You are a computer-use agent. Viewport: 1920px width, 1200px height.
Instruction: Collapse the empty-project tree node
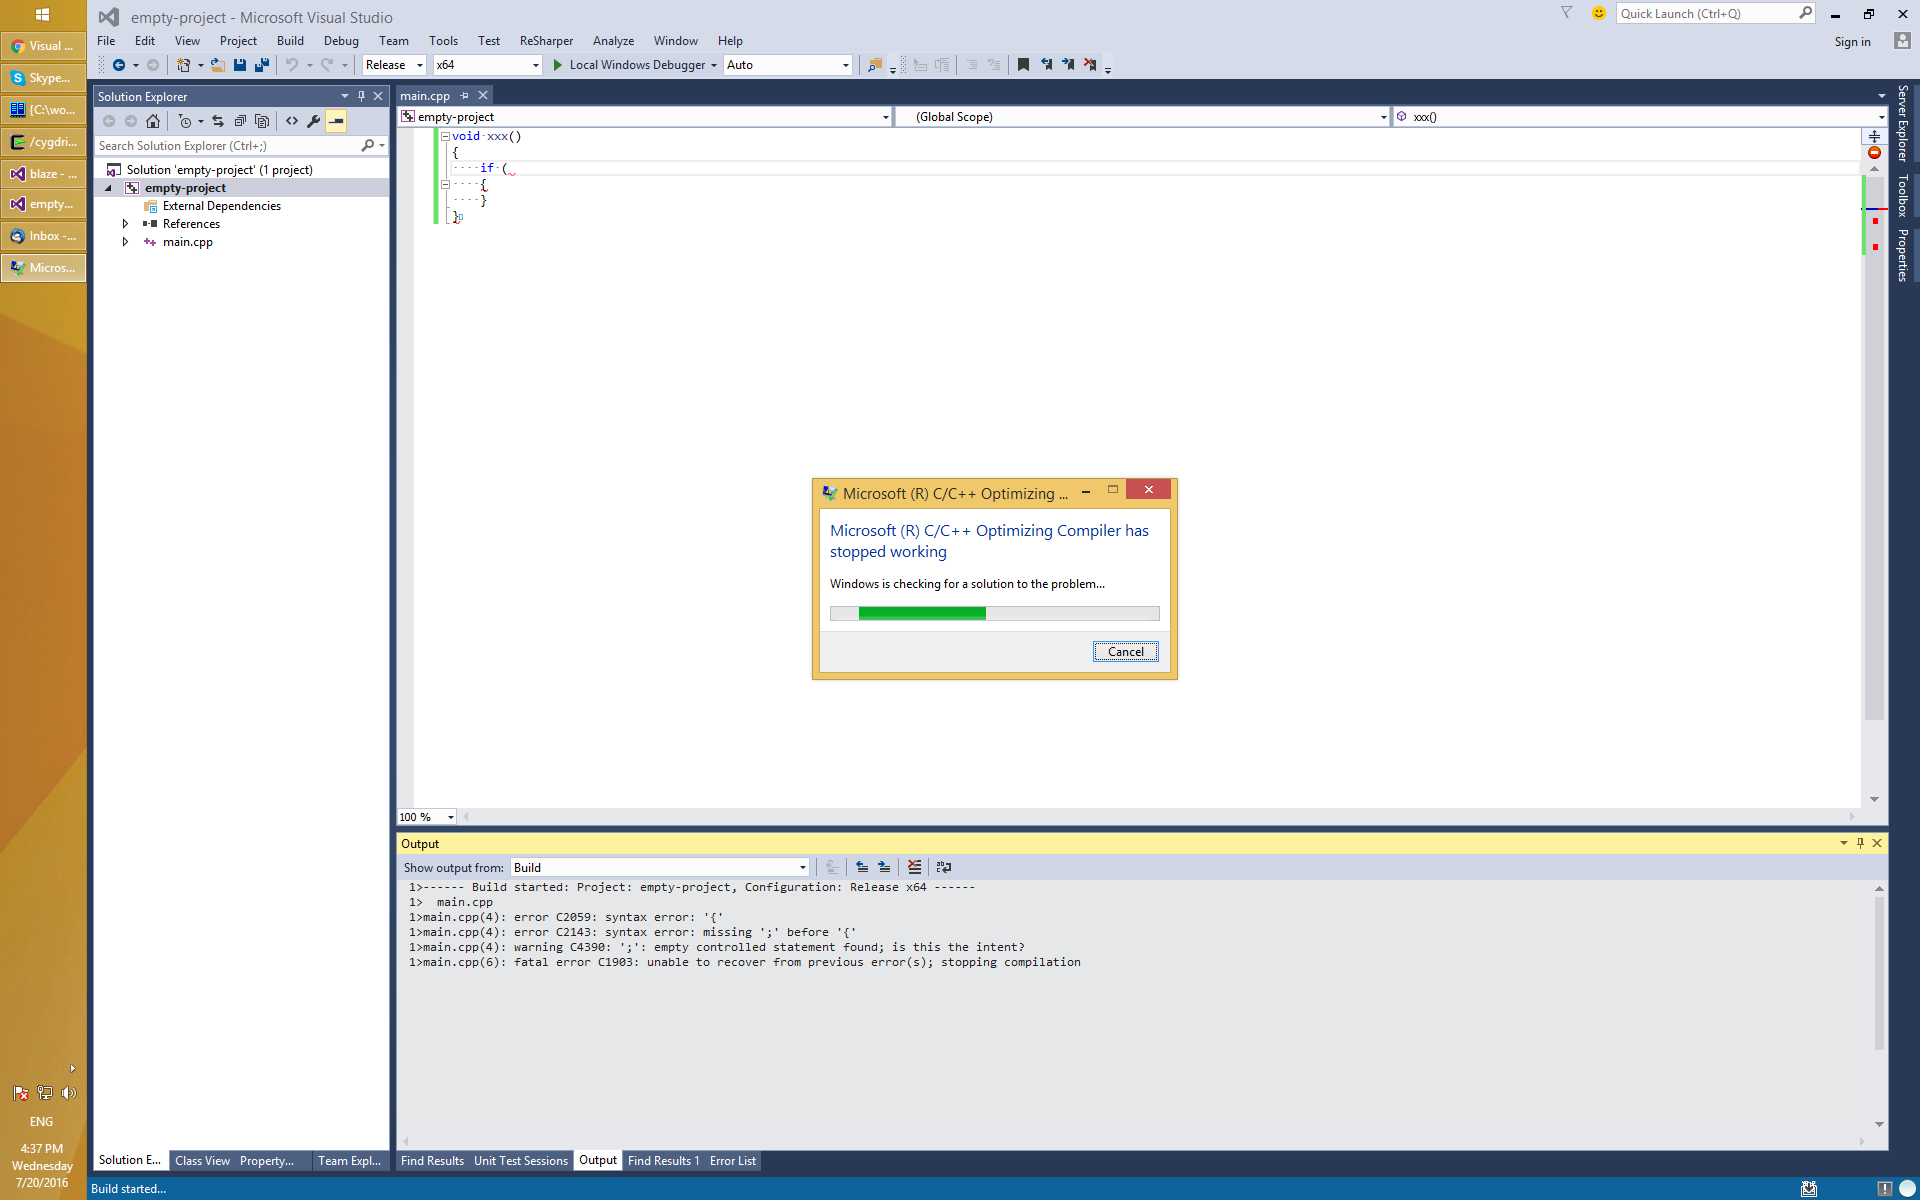coord(108,188)
